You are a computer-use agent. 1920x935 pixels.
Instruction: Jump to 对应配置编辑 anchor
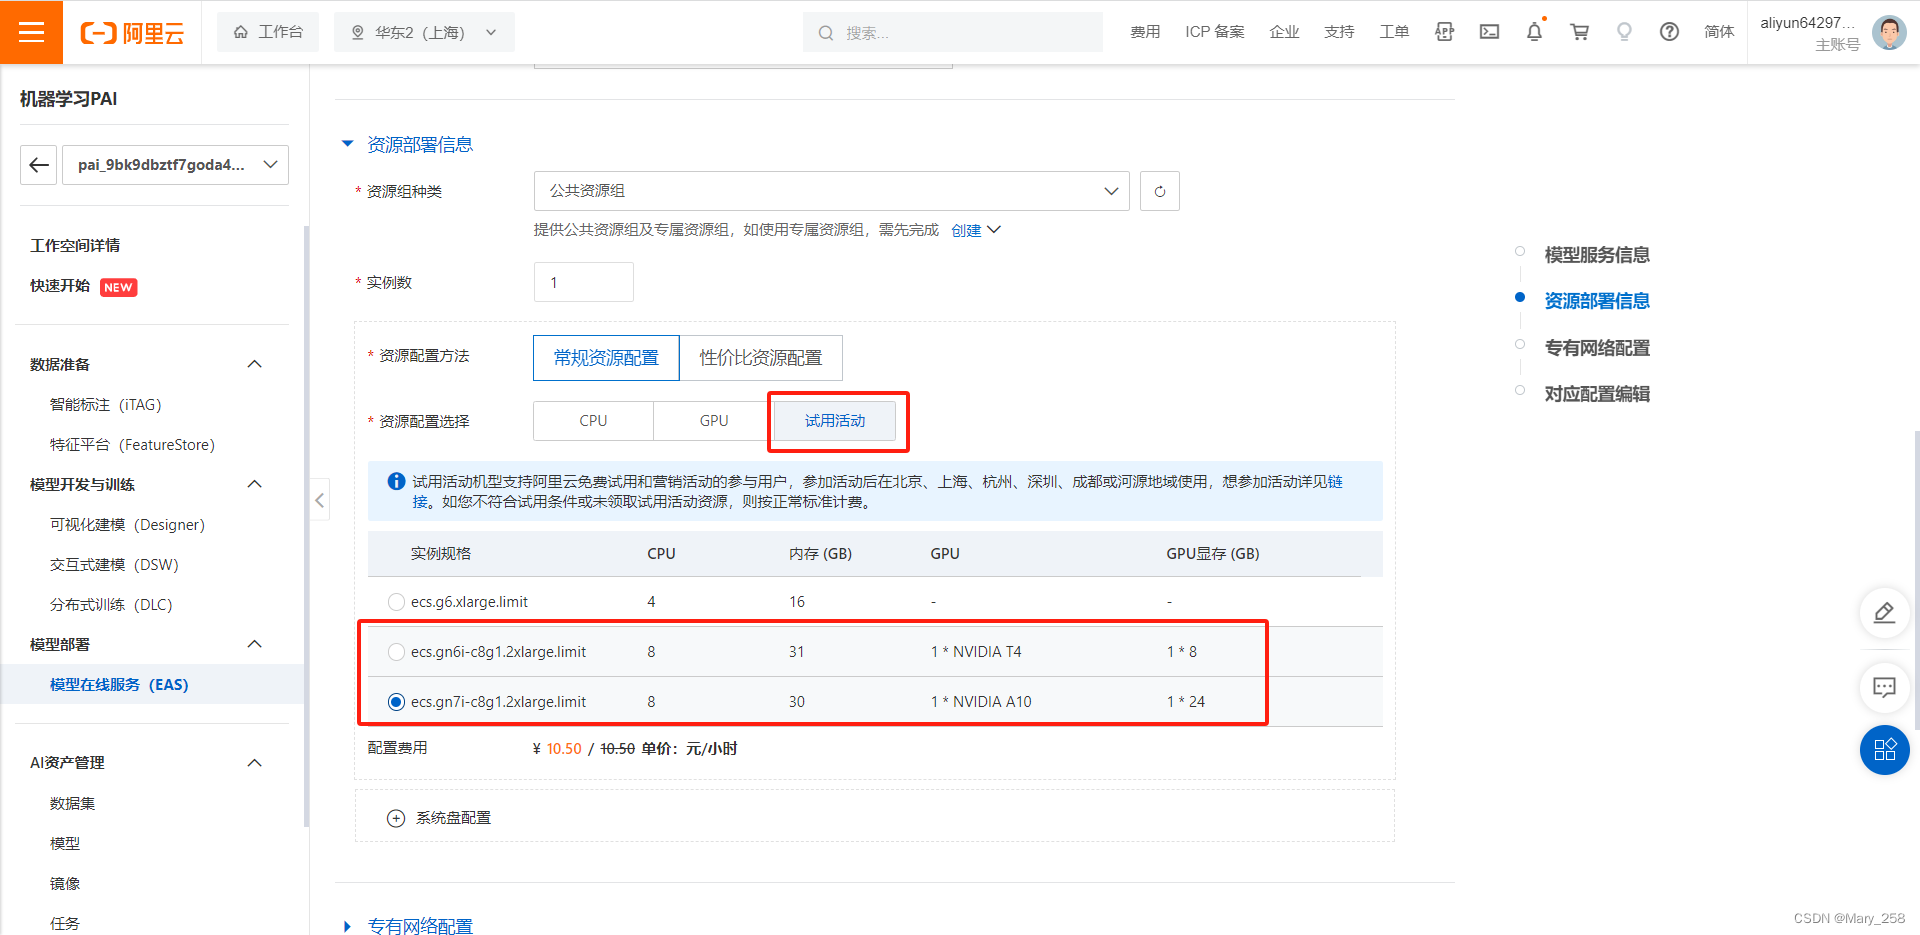click(1597, 394)
